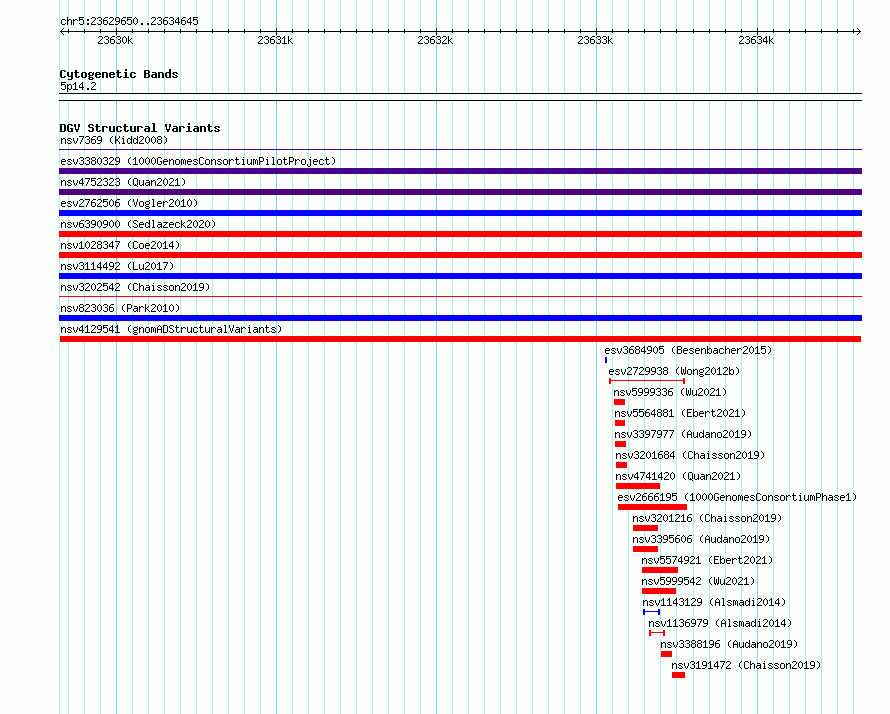
Task: Click the nsv5999542 (Wu2021) label
Action: tap(698, 581)
